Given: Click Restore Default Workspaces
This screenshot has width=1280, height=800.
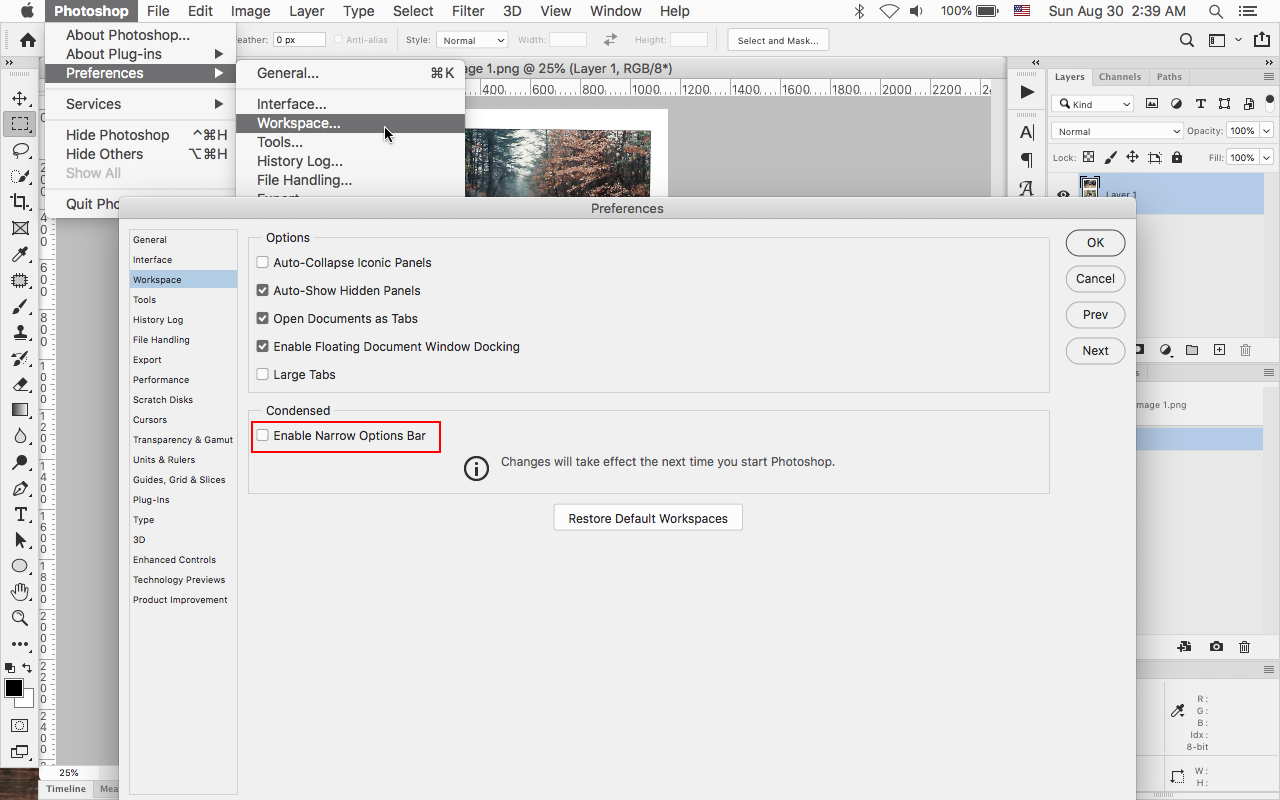Looking at the screenshot, I should [648, 517].
